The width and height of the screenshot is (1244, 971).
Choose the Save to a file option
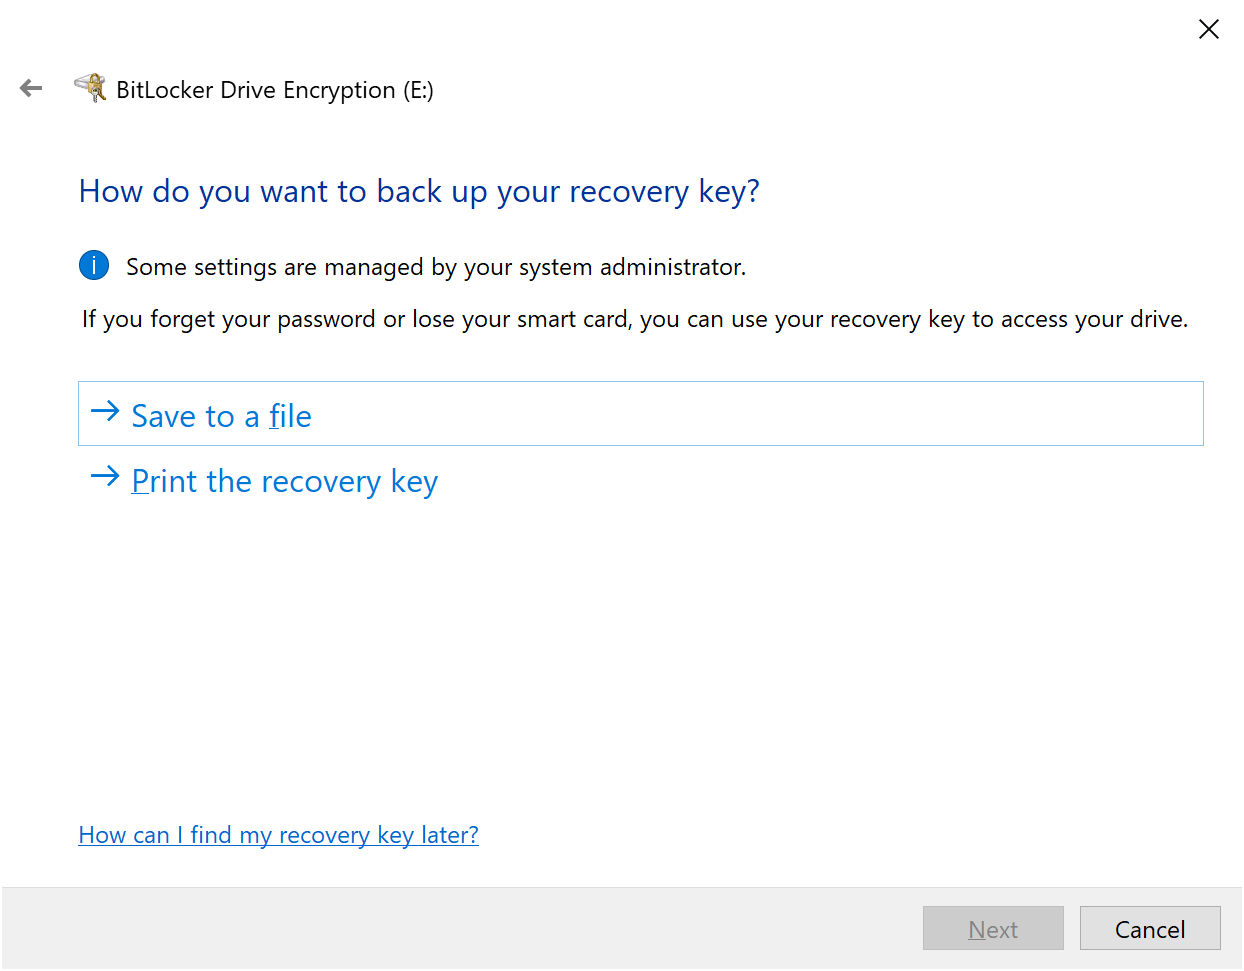[641, 414]
